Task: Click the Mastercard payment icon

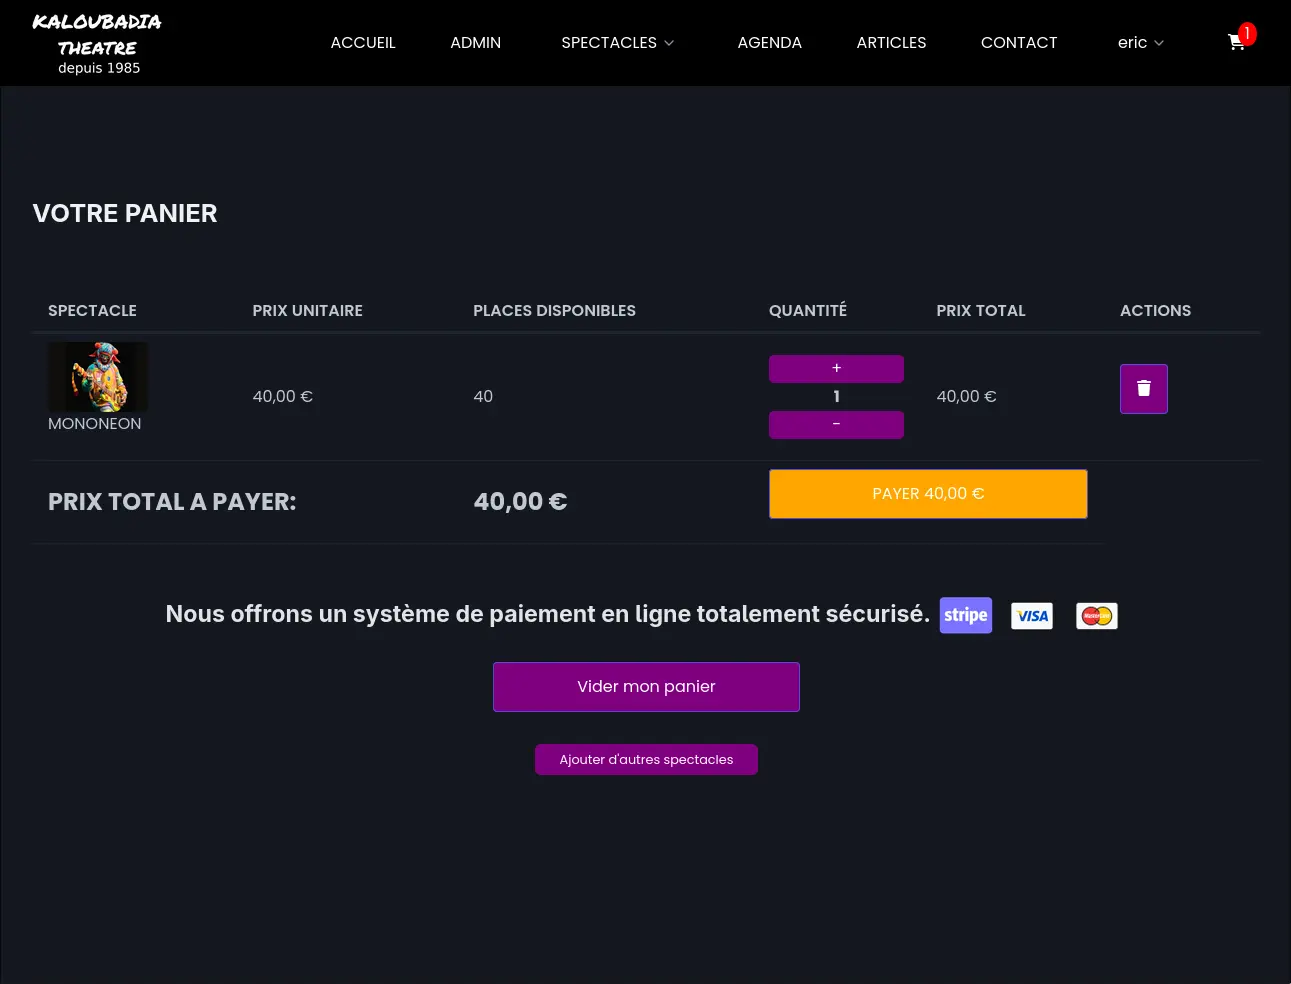Action: 1096,615
